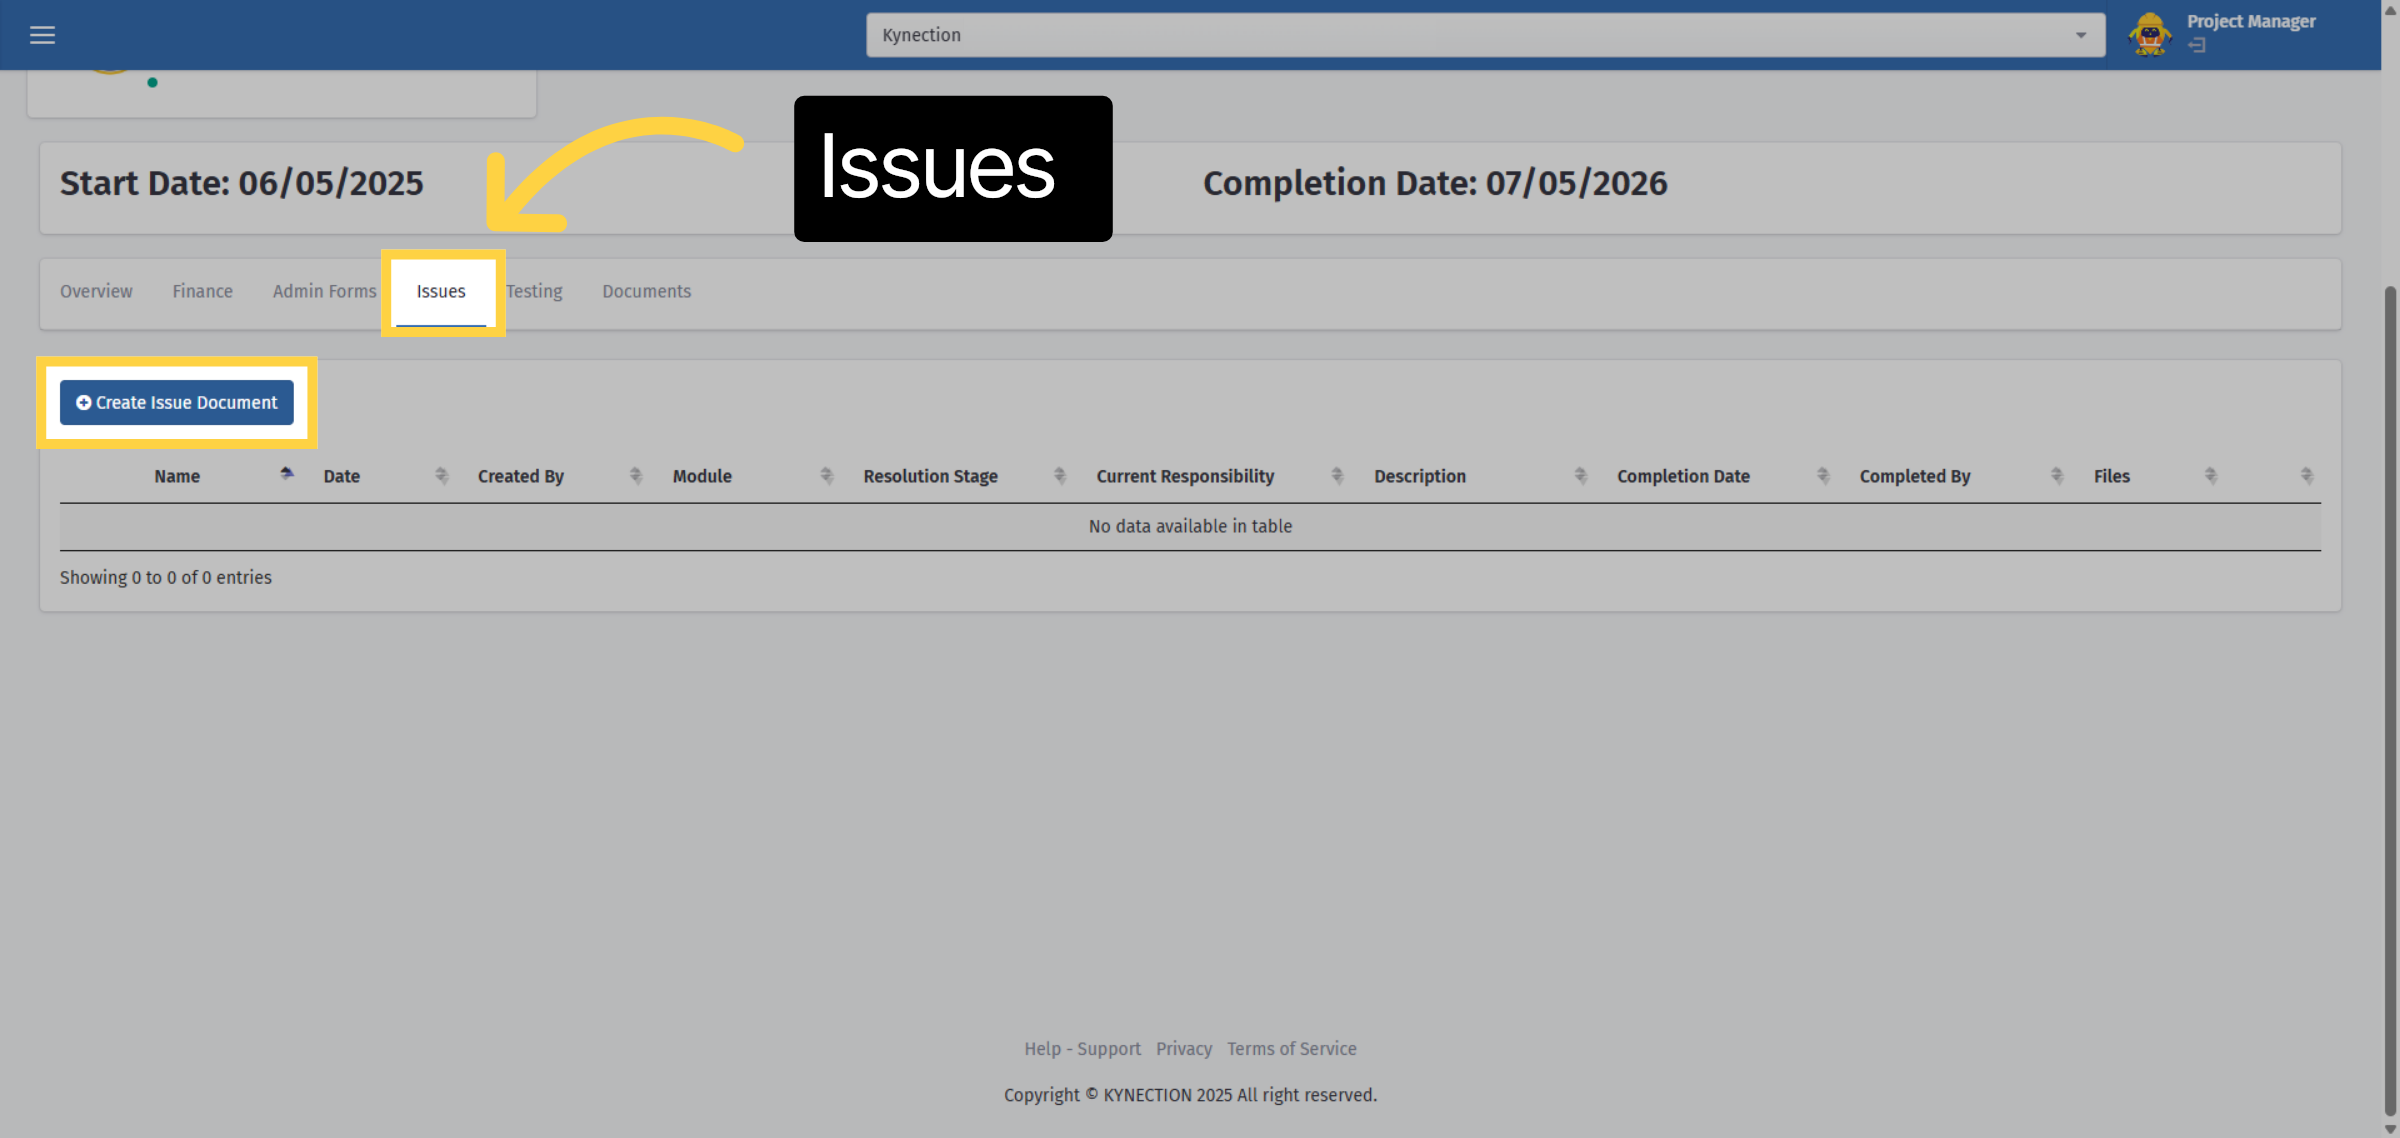Sort by Completion Date arrow

pos(1823,476)
